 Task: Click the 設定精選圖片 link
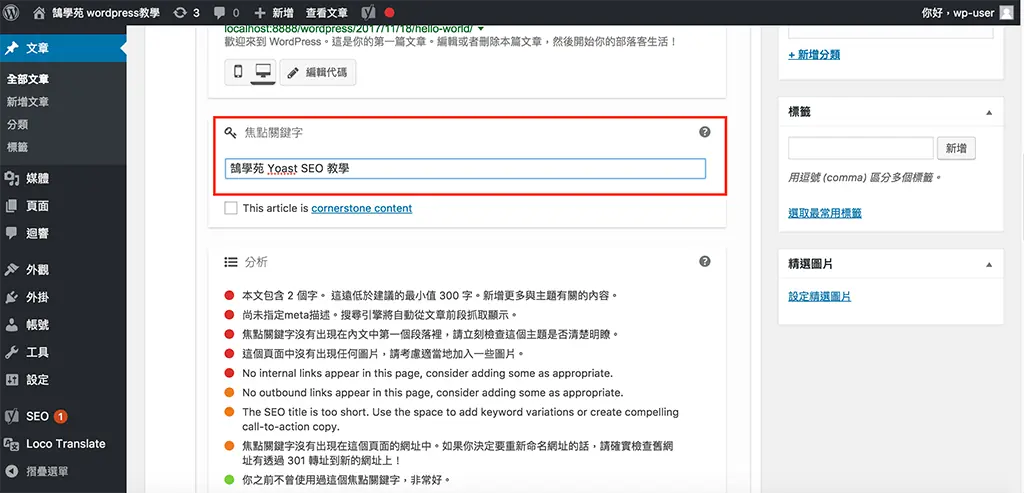[820, 297]
